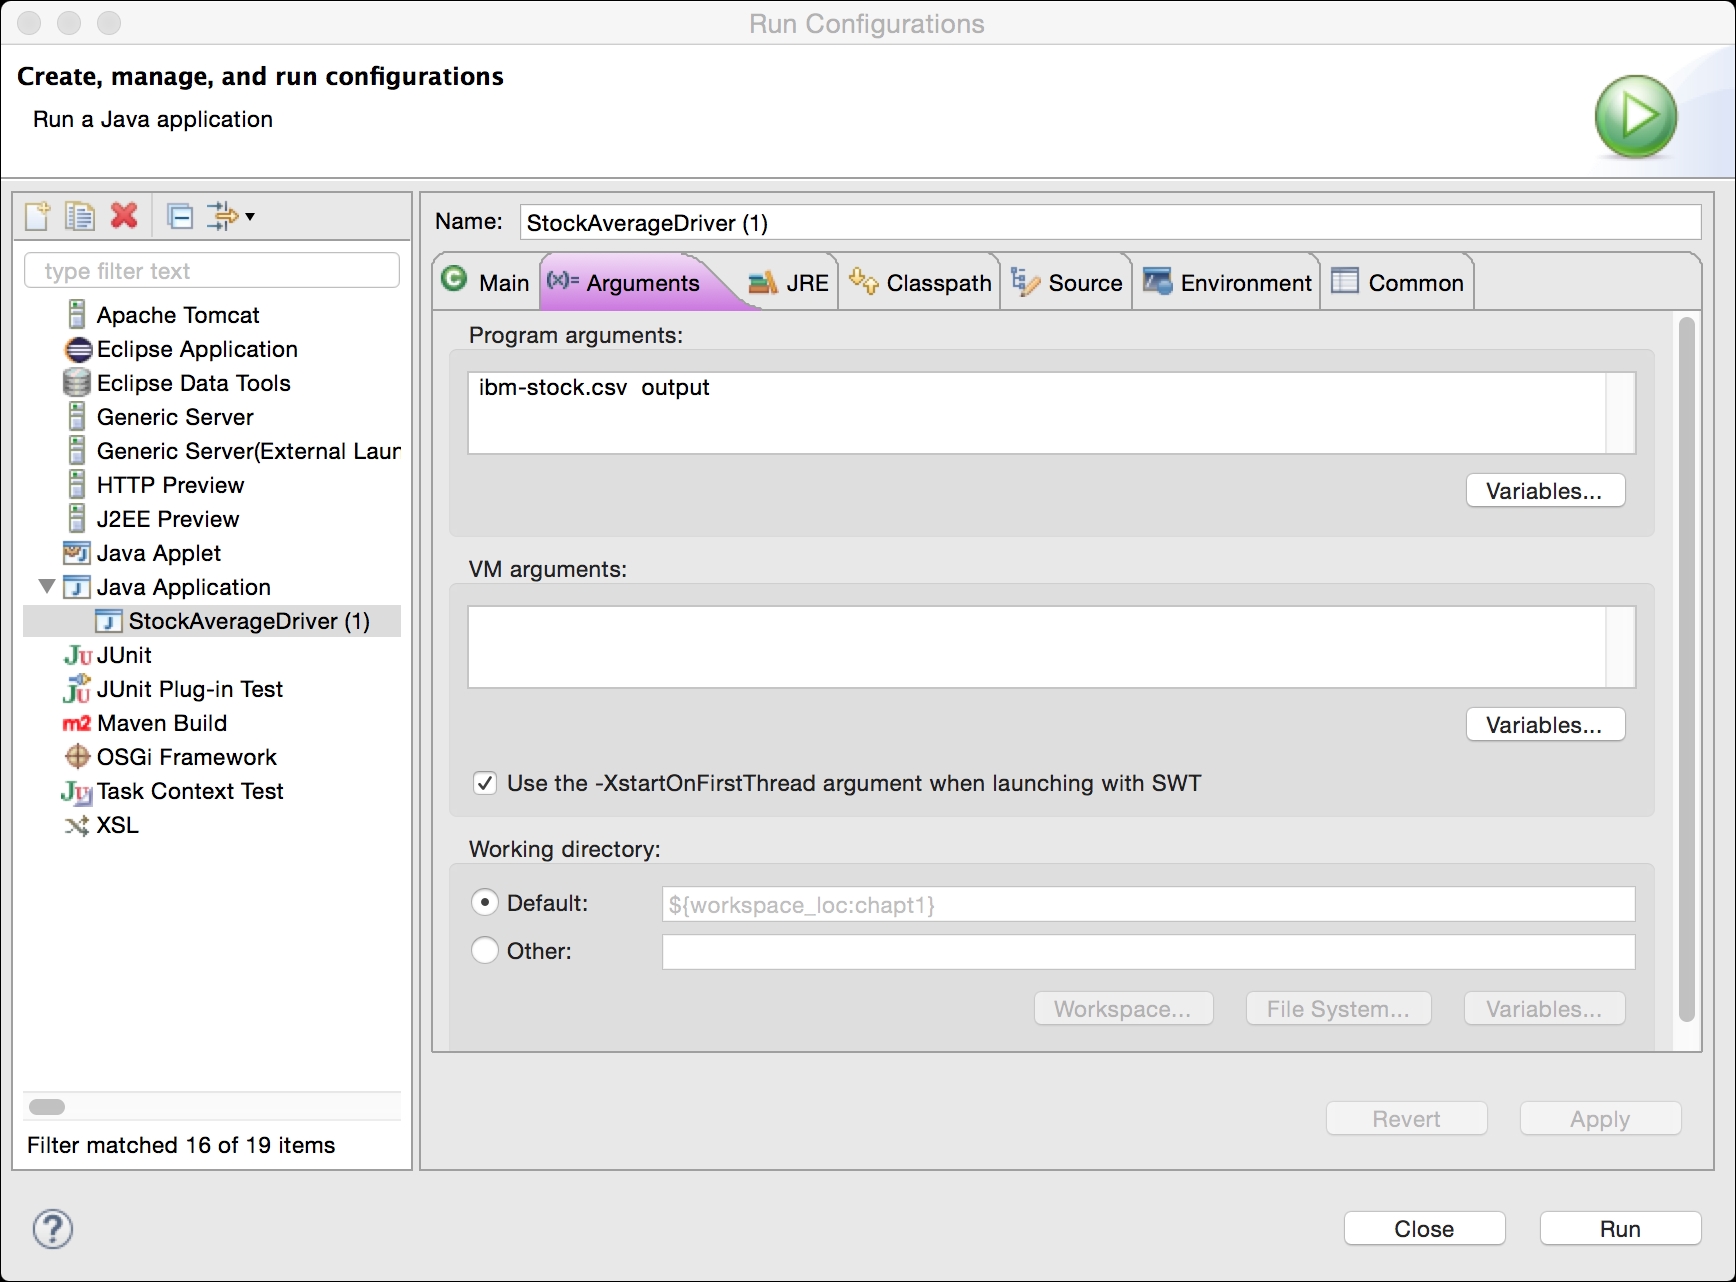
Task: Click the Eclipse Data Tools icon
Action: point(77,383)
